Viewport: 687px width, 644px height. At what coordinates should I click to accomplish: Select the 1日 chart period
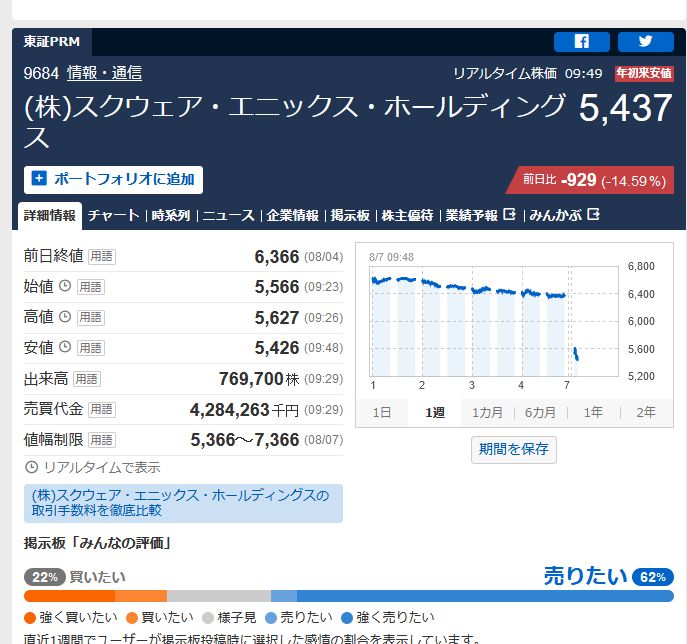coord(382,413)
